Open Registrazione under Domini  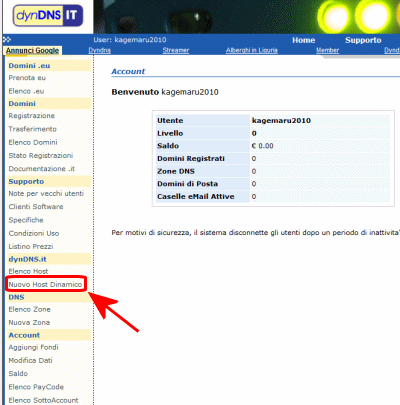[x=32, y=116]
